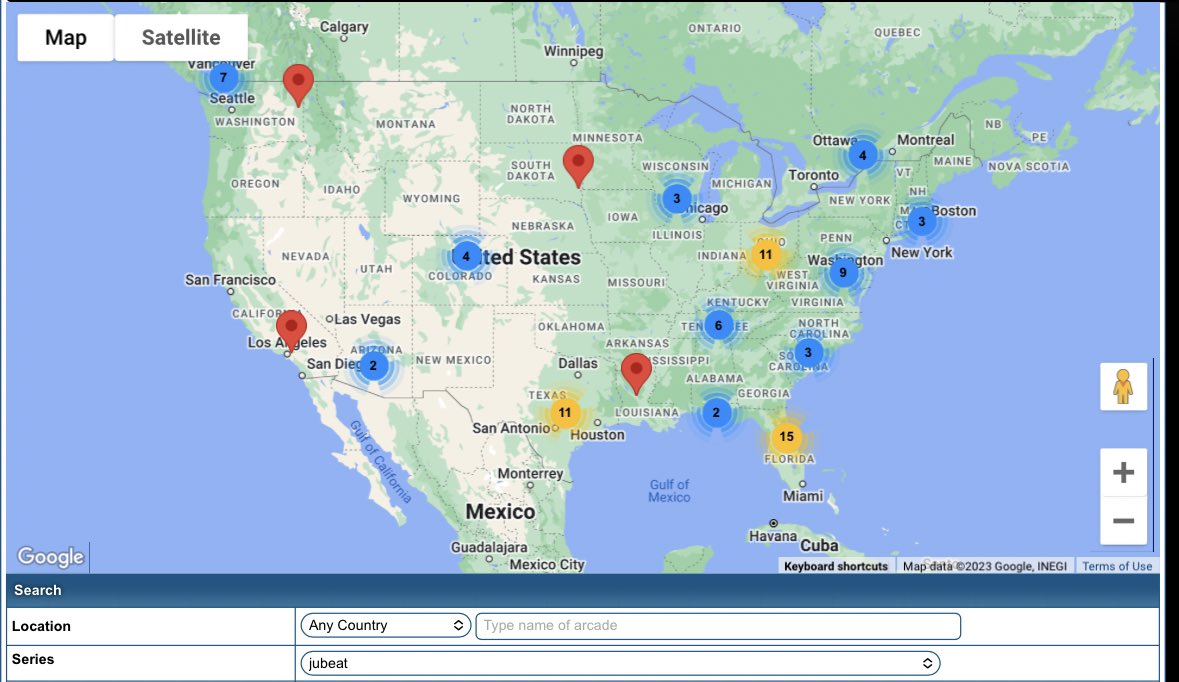Open the Colorado cluster marker of 4

click(466, 257)
